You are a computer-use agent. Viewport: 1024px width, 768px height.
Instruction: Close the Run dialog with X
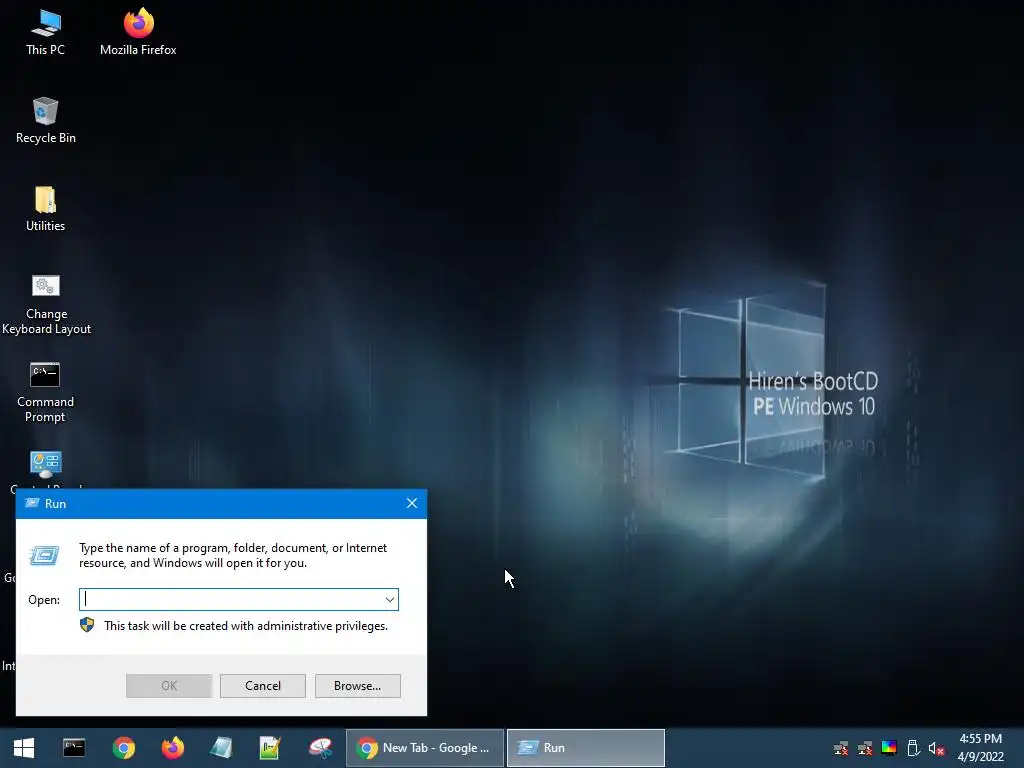pos(411,504)
